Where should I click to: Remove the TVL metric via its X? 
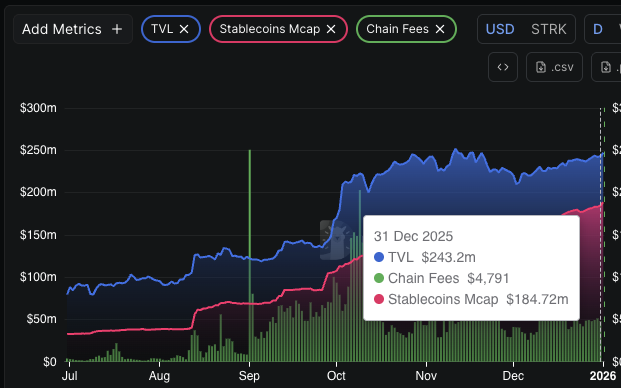184,29
